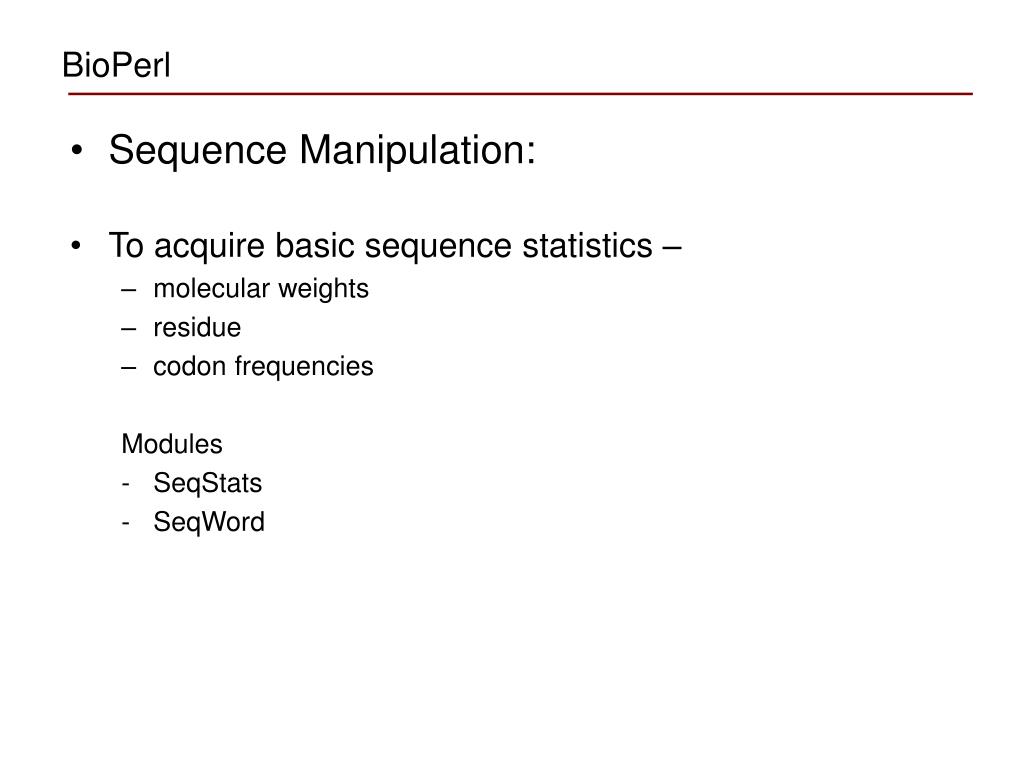Click the trailing dash after statistics
The height and width of the screenshot is (768, 1024).
click(672, 248)
